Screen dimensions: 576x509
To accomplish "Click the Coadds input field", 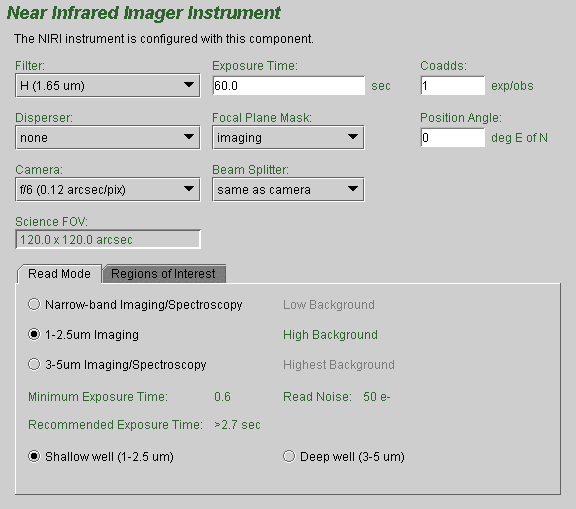I will (x=453, y=86).
